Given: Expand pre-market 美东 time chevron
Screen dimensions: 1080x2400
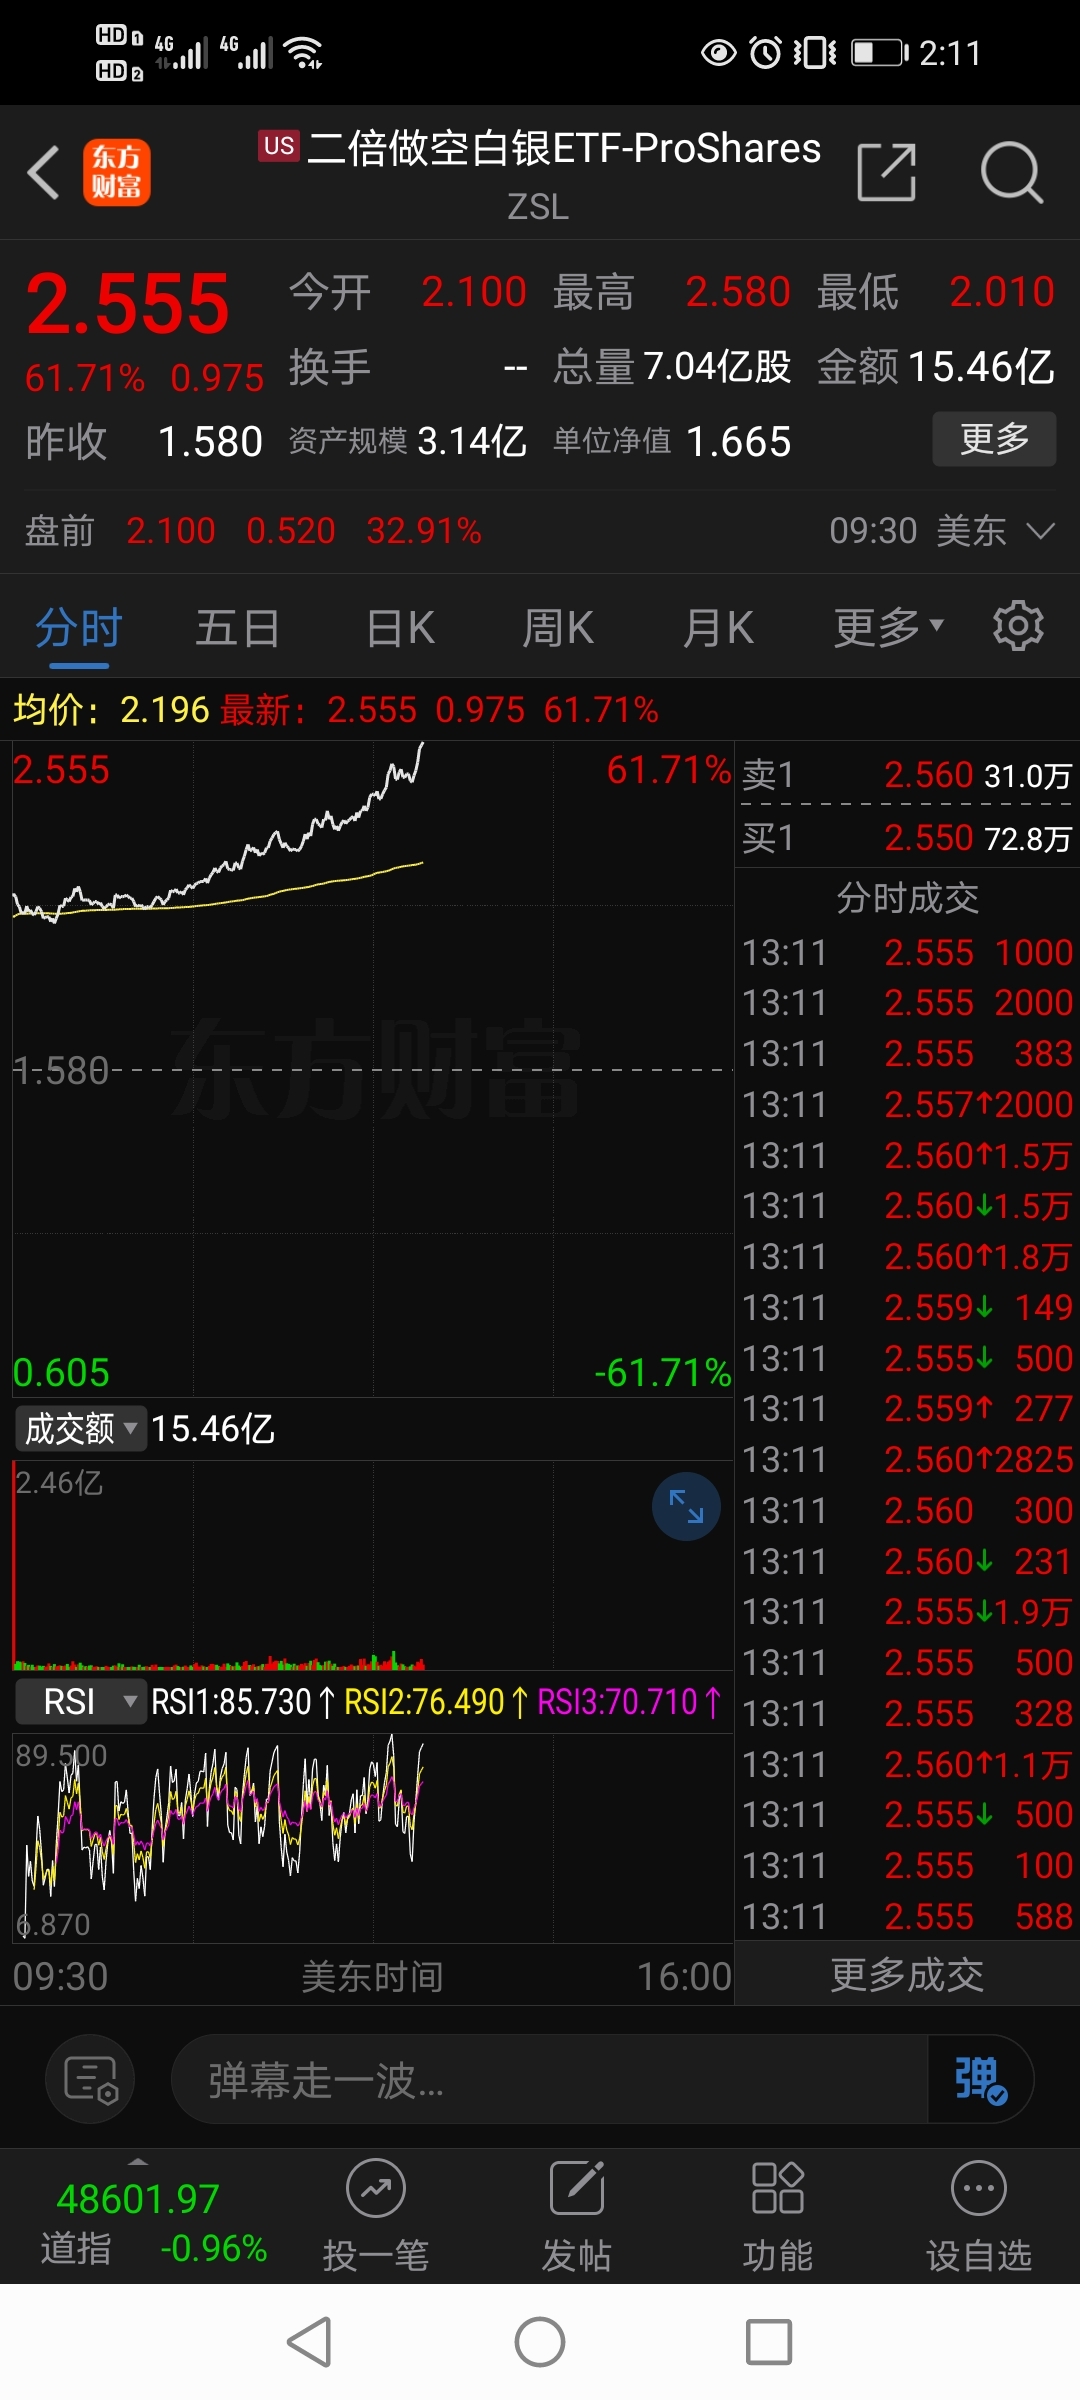Looking at the screenshot, I should click(1041, 531).
